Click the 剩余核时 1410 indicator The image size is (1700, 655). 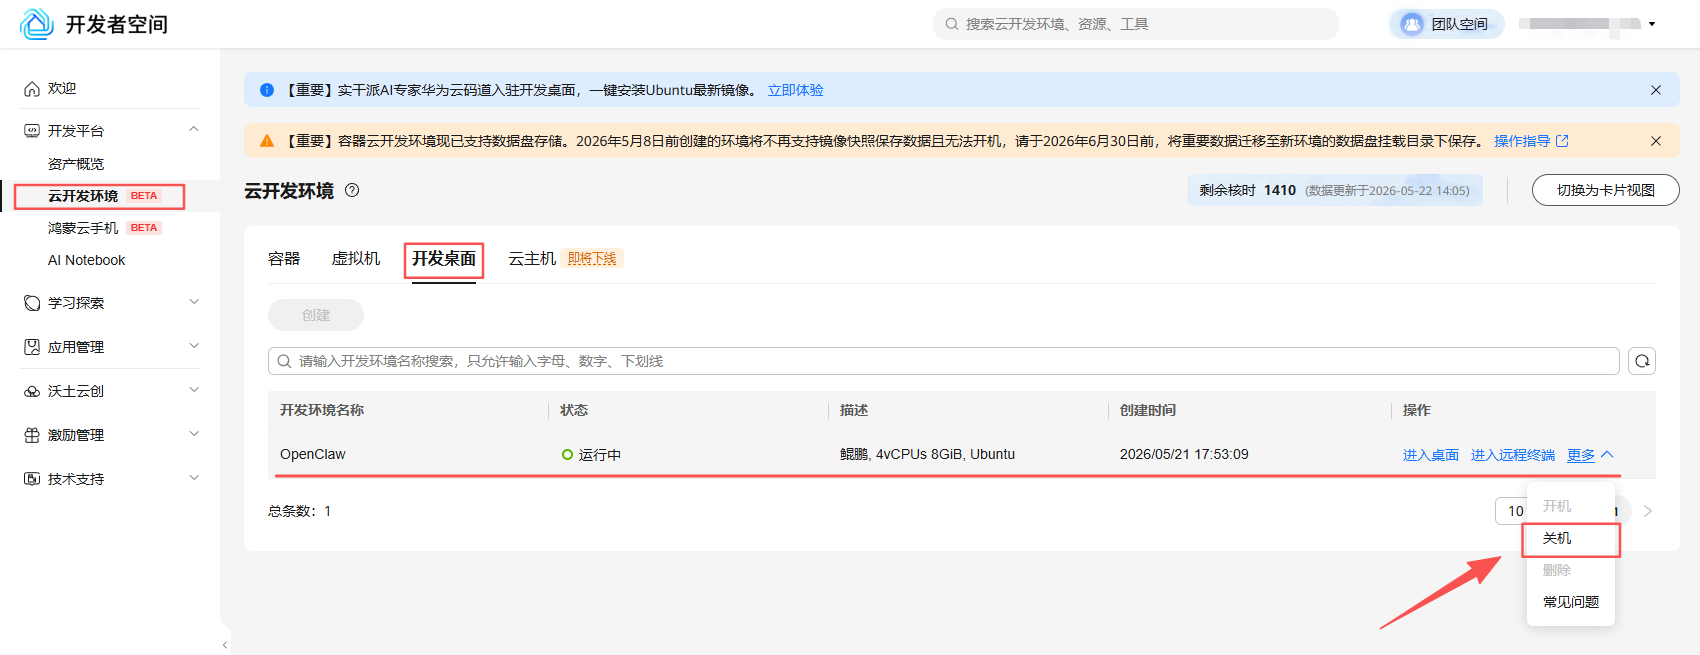click(x=1335, y=190)
